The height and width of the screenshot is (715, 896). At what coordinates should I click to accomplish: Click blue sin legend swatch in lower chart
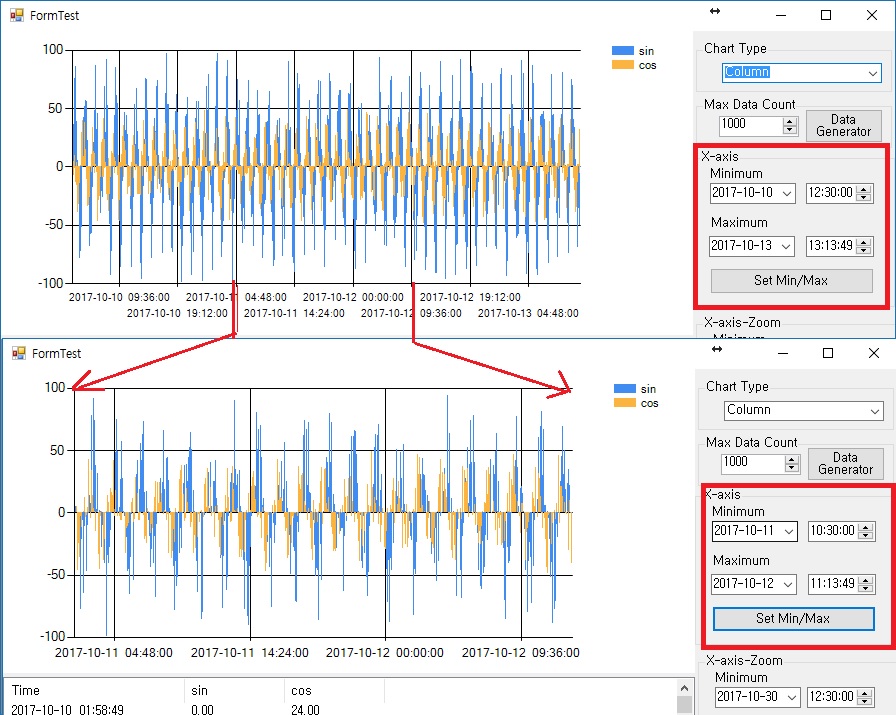click(x=625, y=389)
